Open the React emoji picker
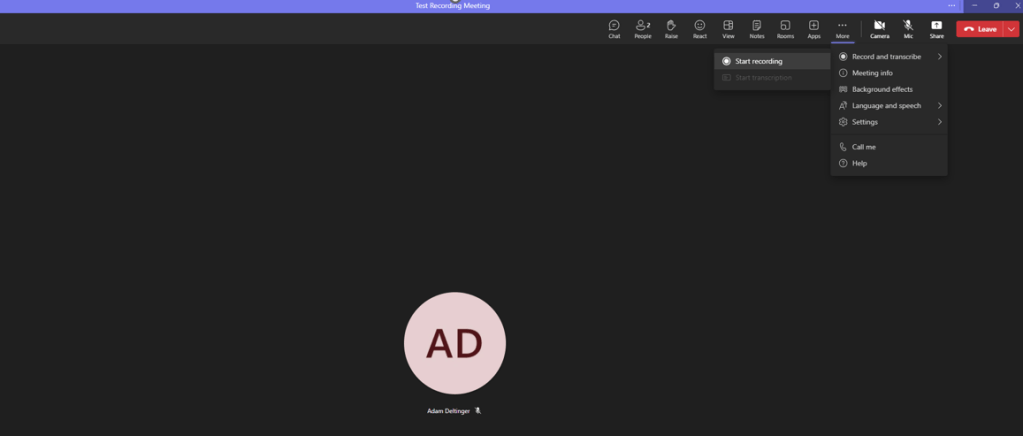Screen dimensions: 1023x436 (x=700, y=29)
